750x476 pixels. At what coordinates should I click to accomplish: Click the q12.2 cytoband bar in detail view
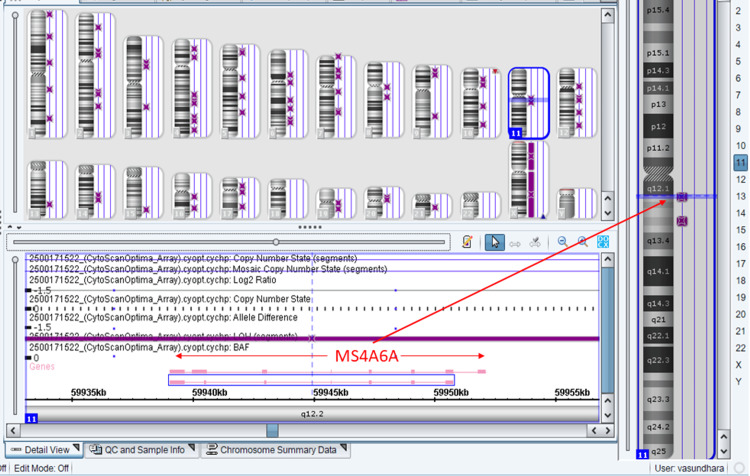(312, 414)
